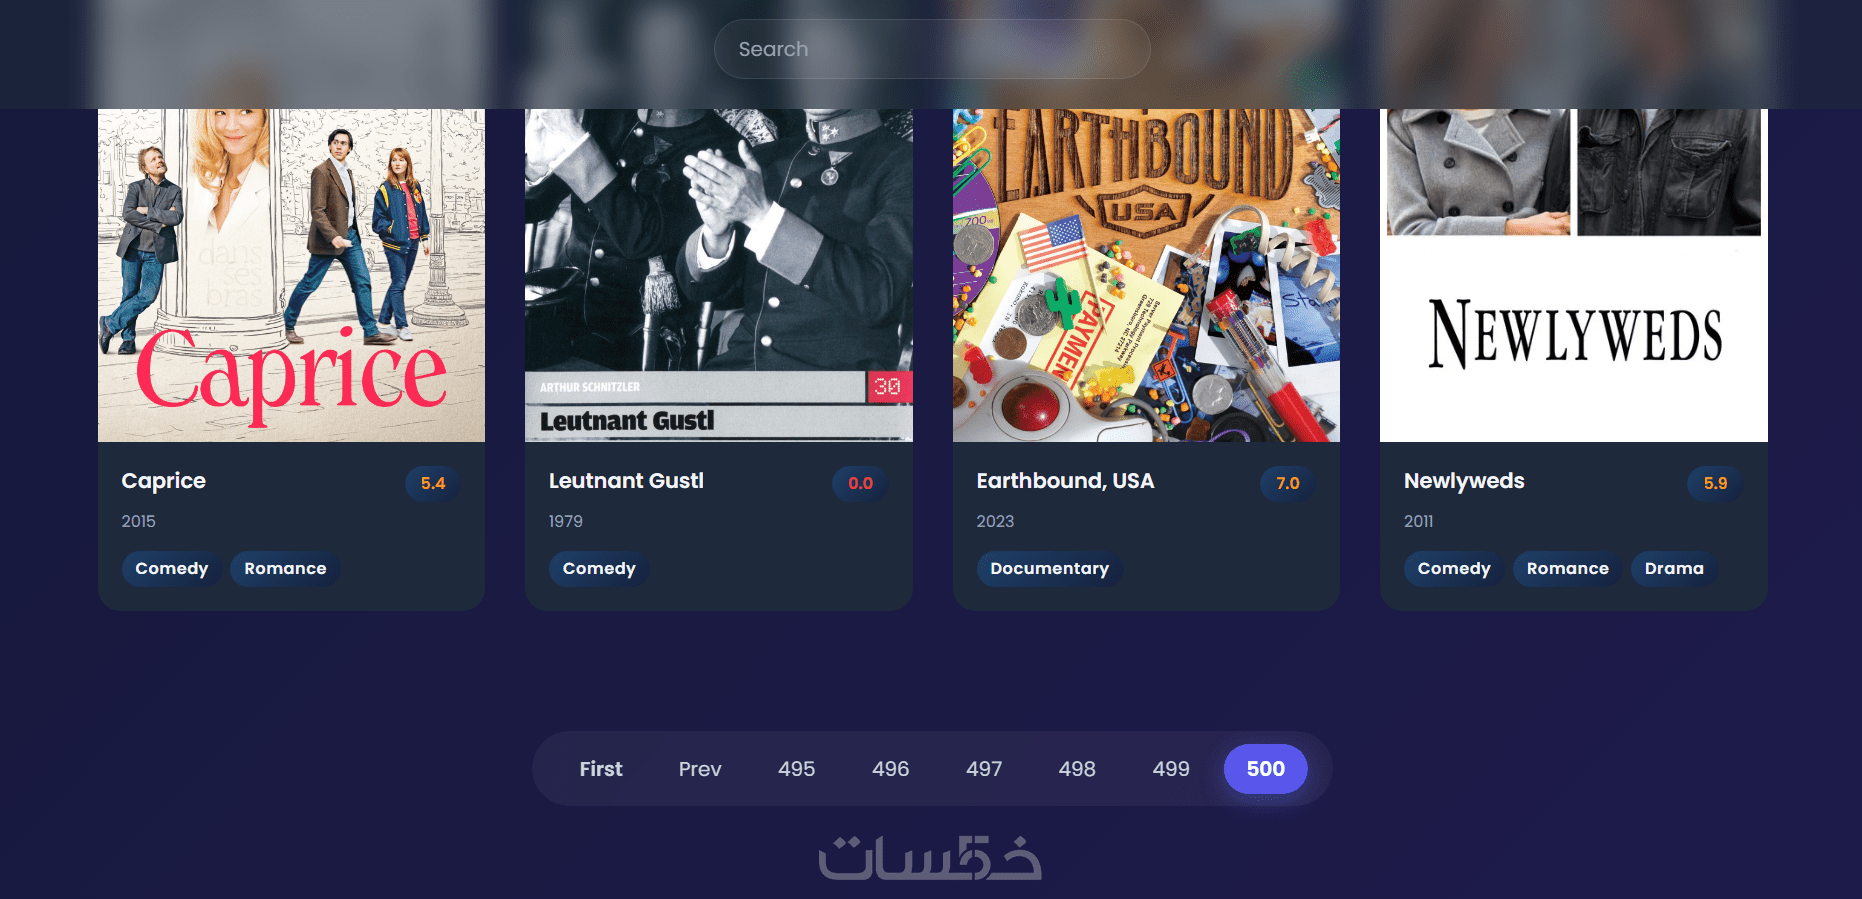Select page 499 in pagination
Image resolution: width=1862 pixels, height=899 pixels.
coord(1171,769)
